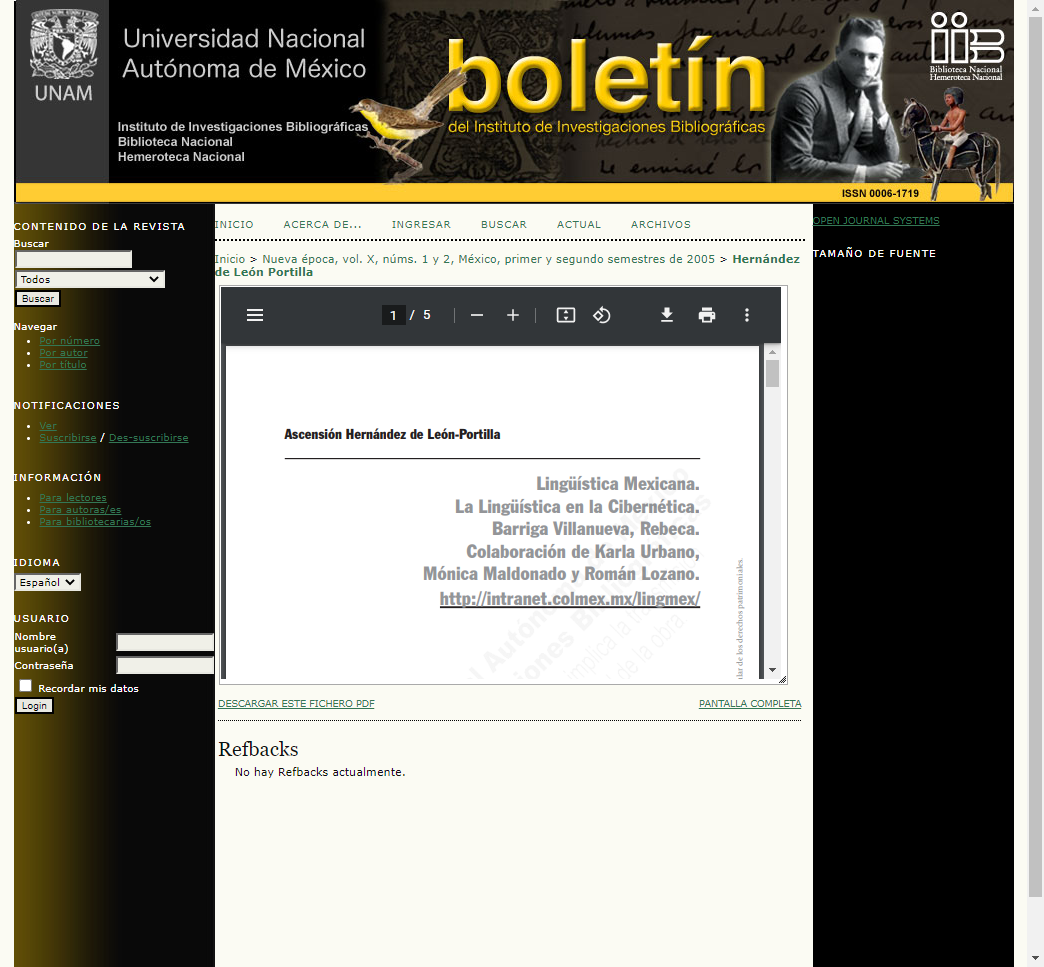This screenshot has height=967, width=1044.
Task: Zoom out the PDF with minus icon
Action: coord(477,315)
